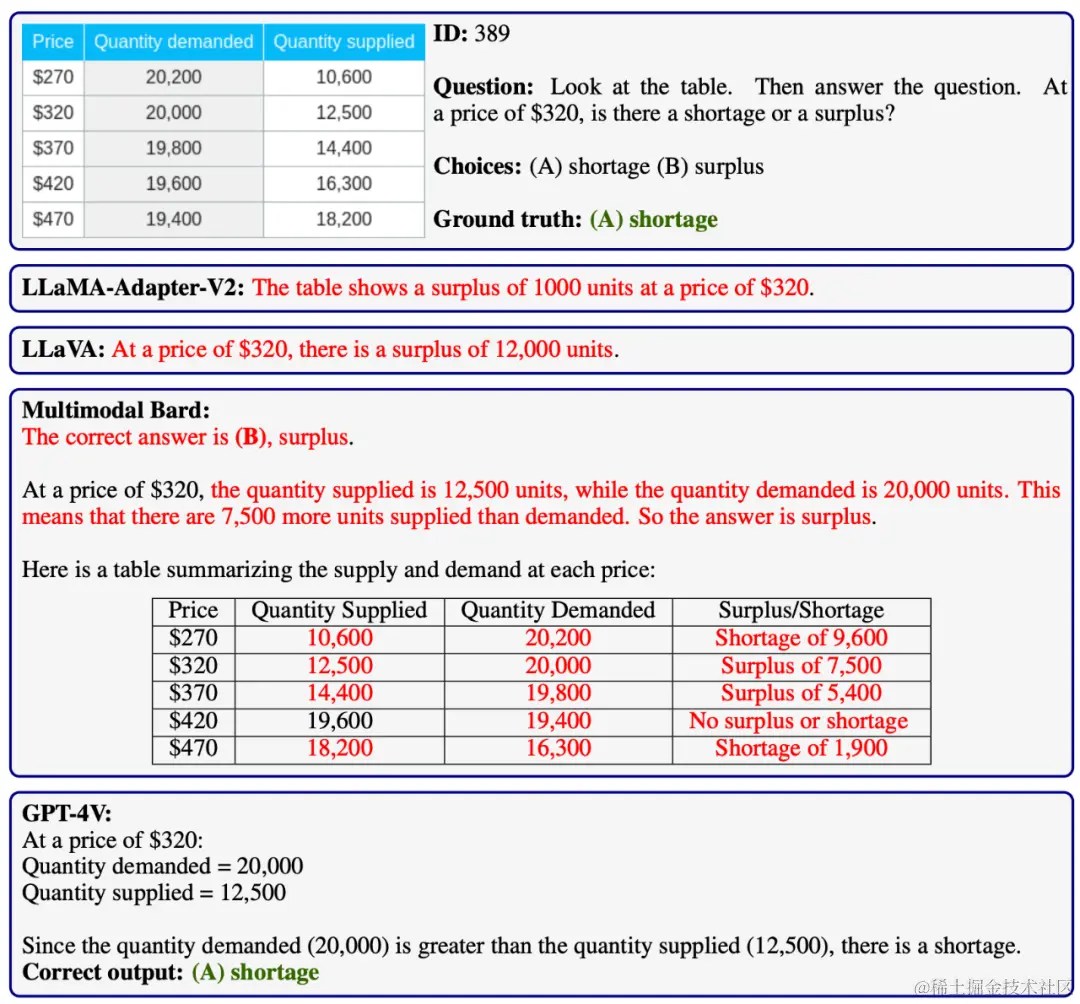Select the red "surplus of 12,000 units" sentence
The image size is (1080, 1004).
[365, 350]
